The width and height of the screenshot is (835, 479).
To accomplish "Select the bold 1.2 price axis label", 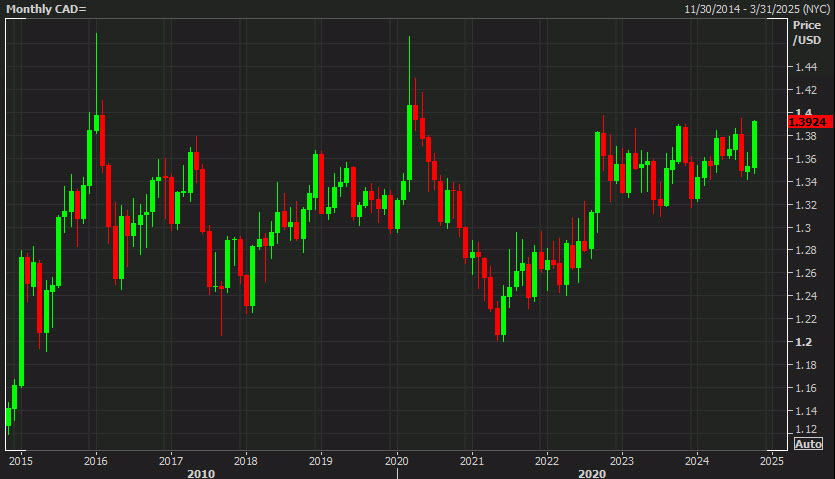I will (x=804, y=342).
